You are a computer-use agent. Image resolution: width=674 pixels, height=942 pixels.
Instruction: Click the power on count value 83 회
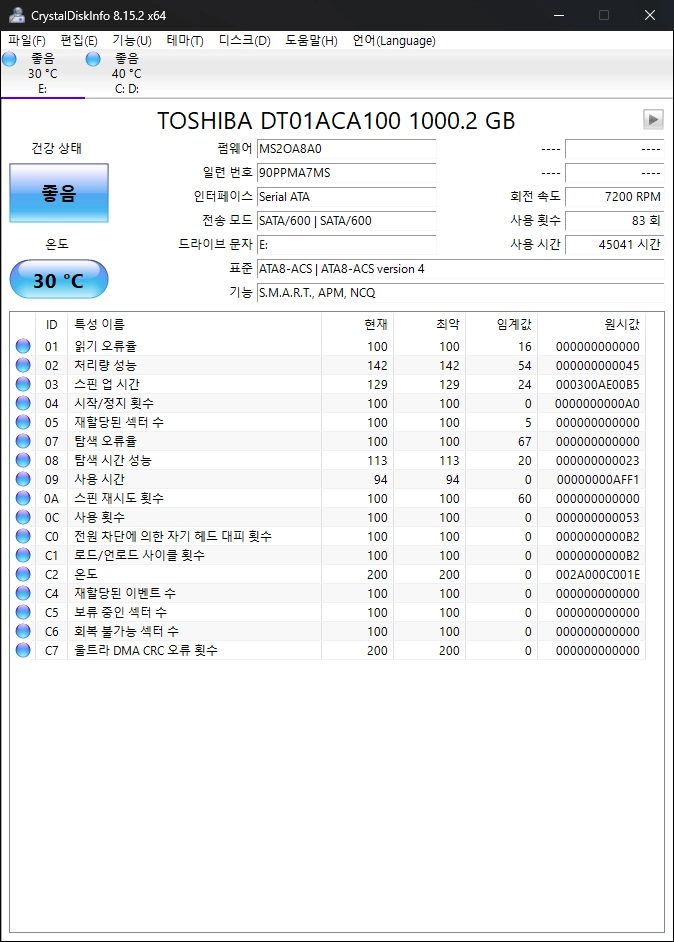[x=615, y=220]
